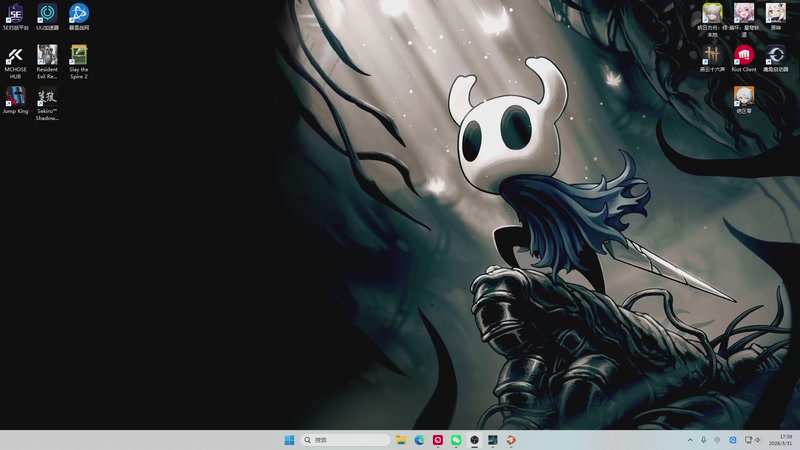Open the network and volume quick settings

[x=753, y=440]
